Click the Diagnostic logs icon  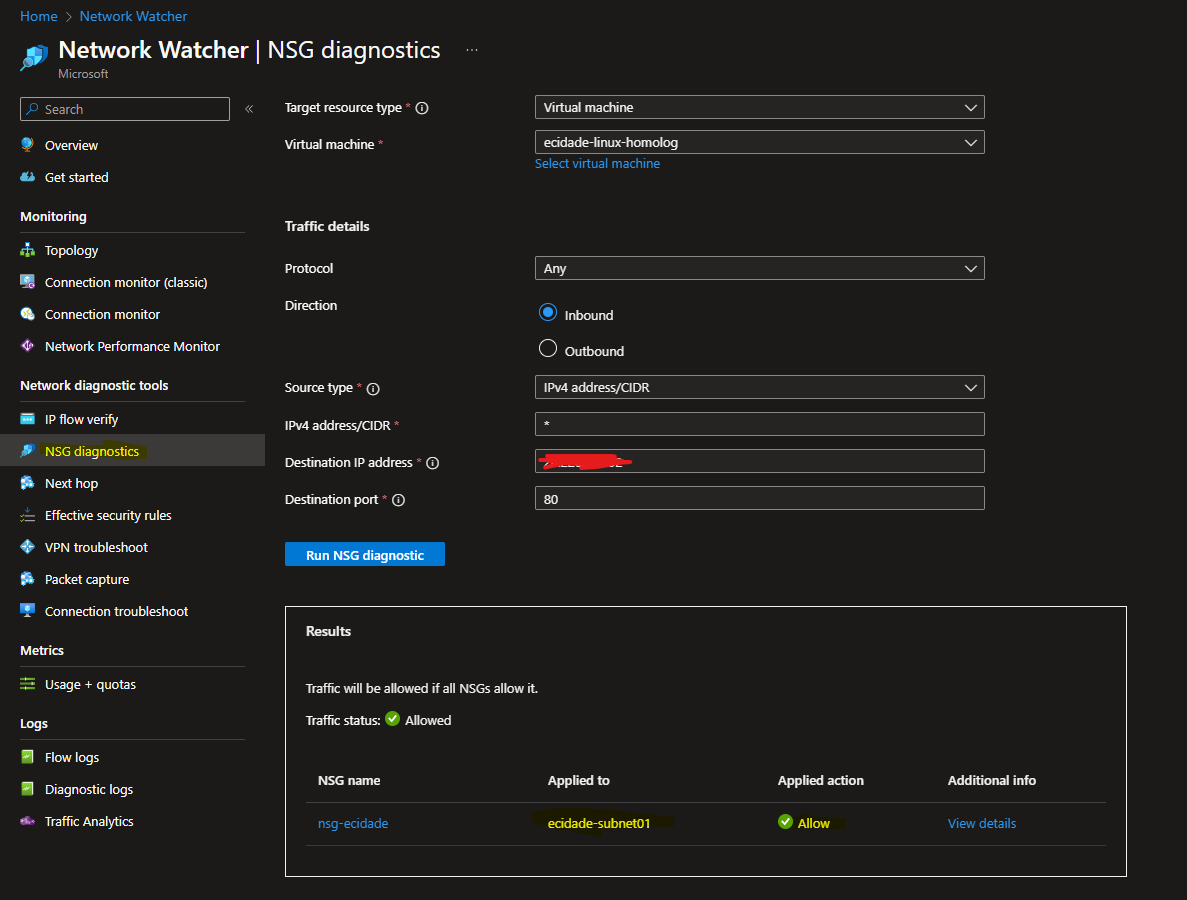coord(27,789)
